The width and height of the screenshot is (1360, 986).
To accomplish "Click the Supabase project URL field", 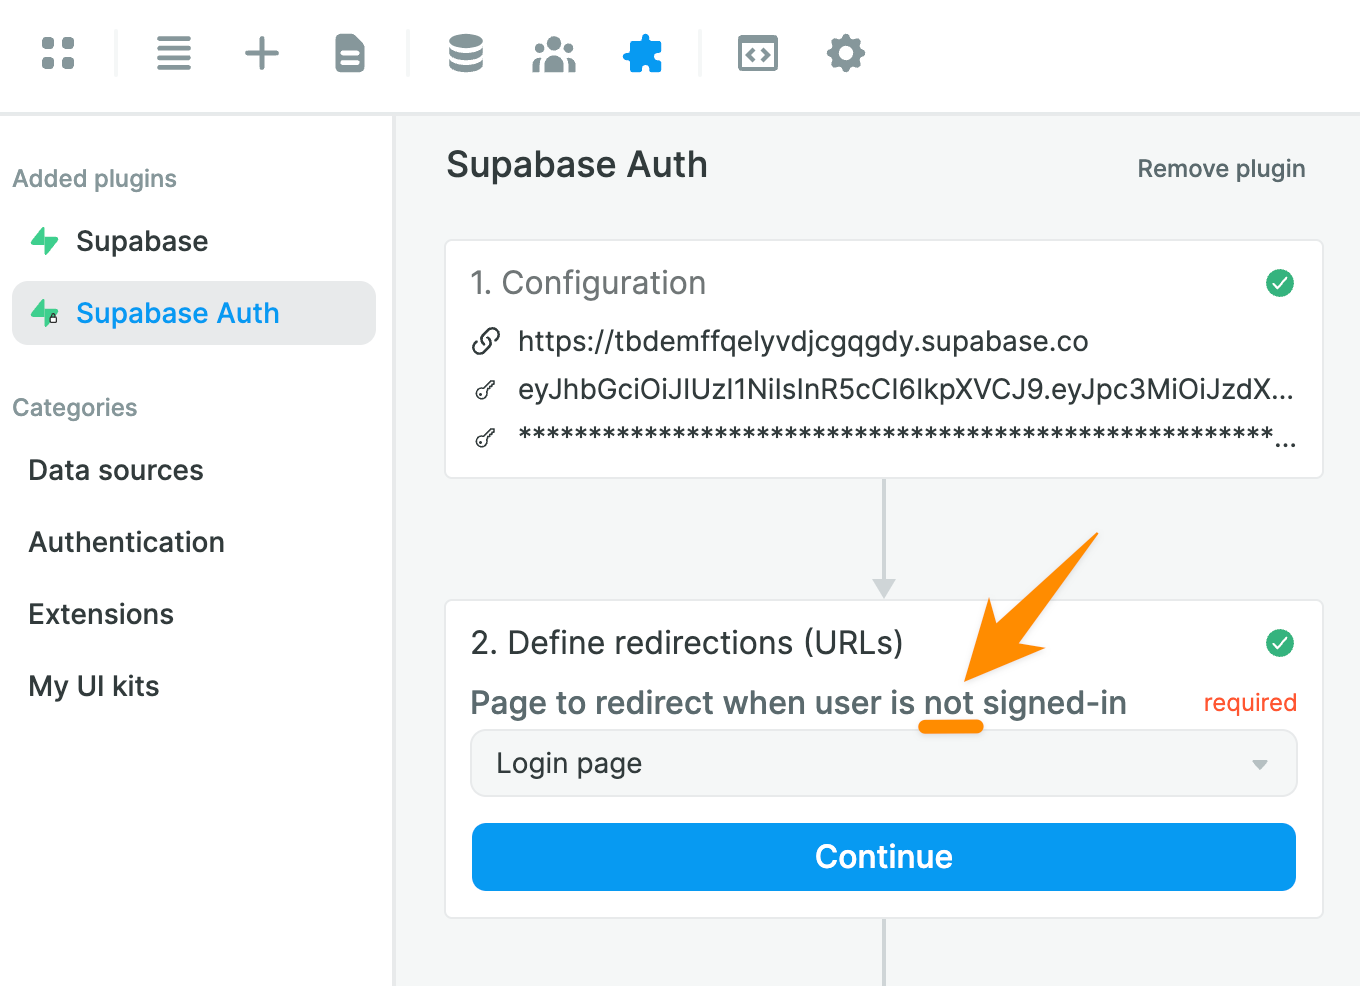I will click(803, 342).
